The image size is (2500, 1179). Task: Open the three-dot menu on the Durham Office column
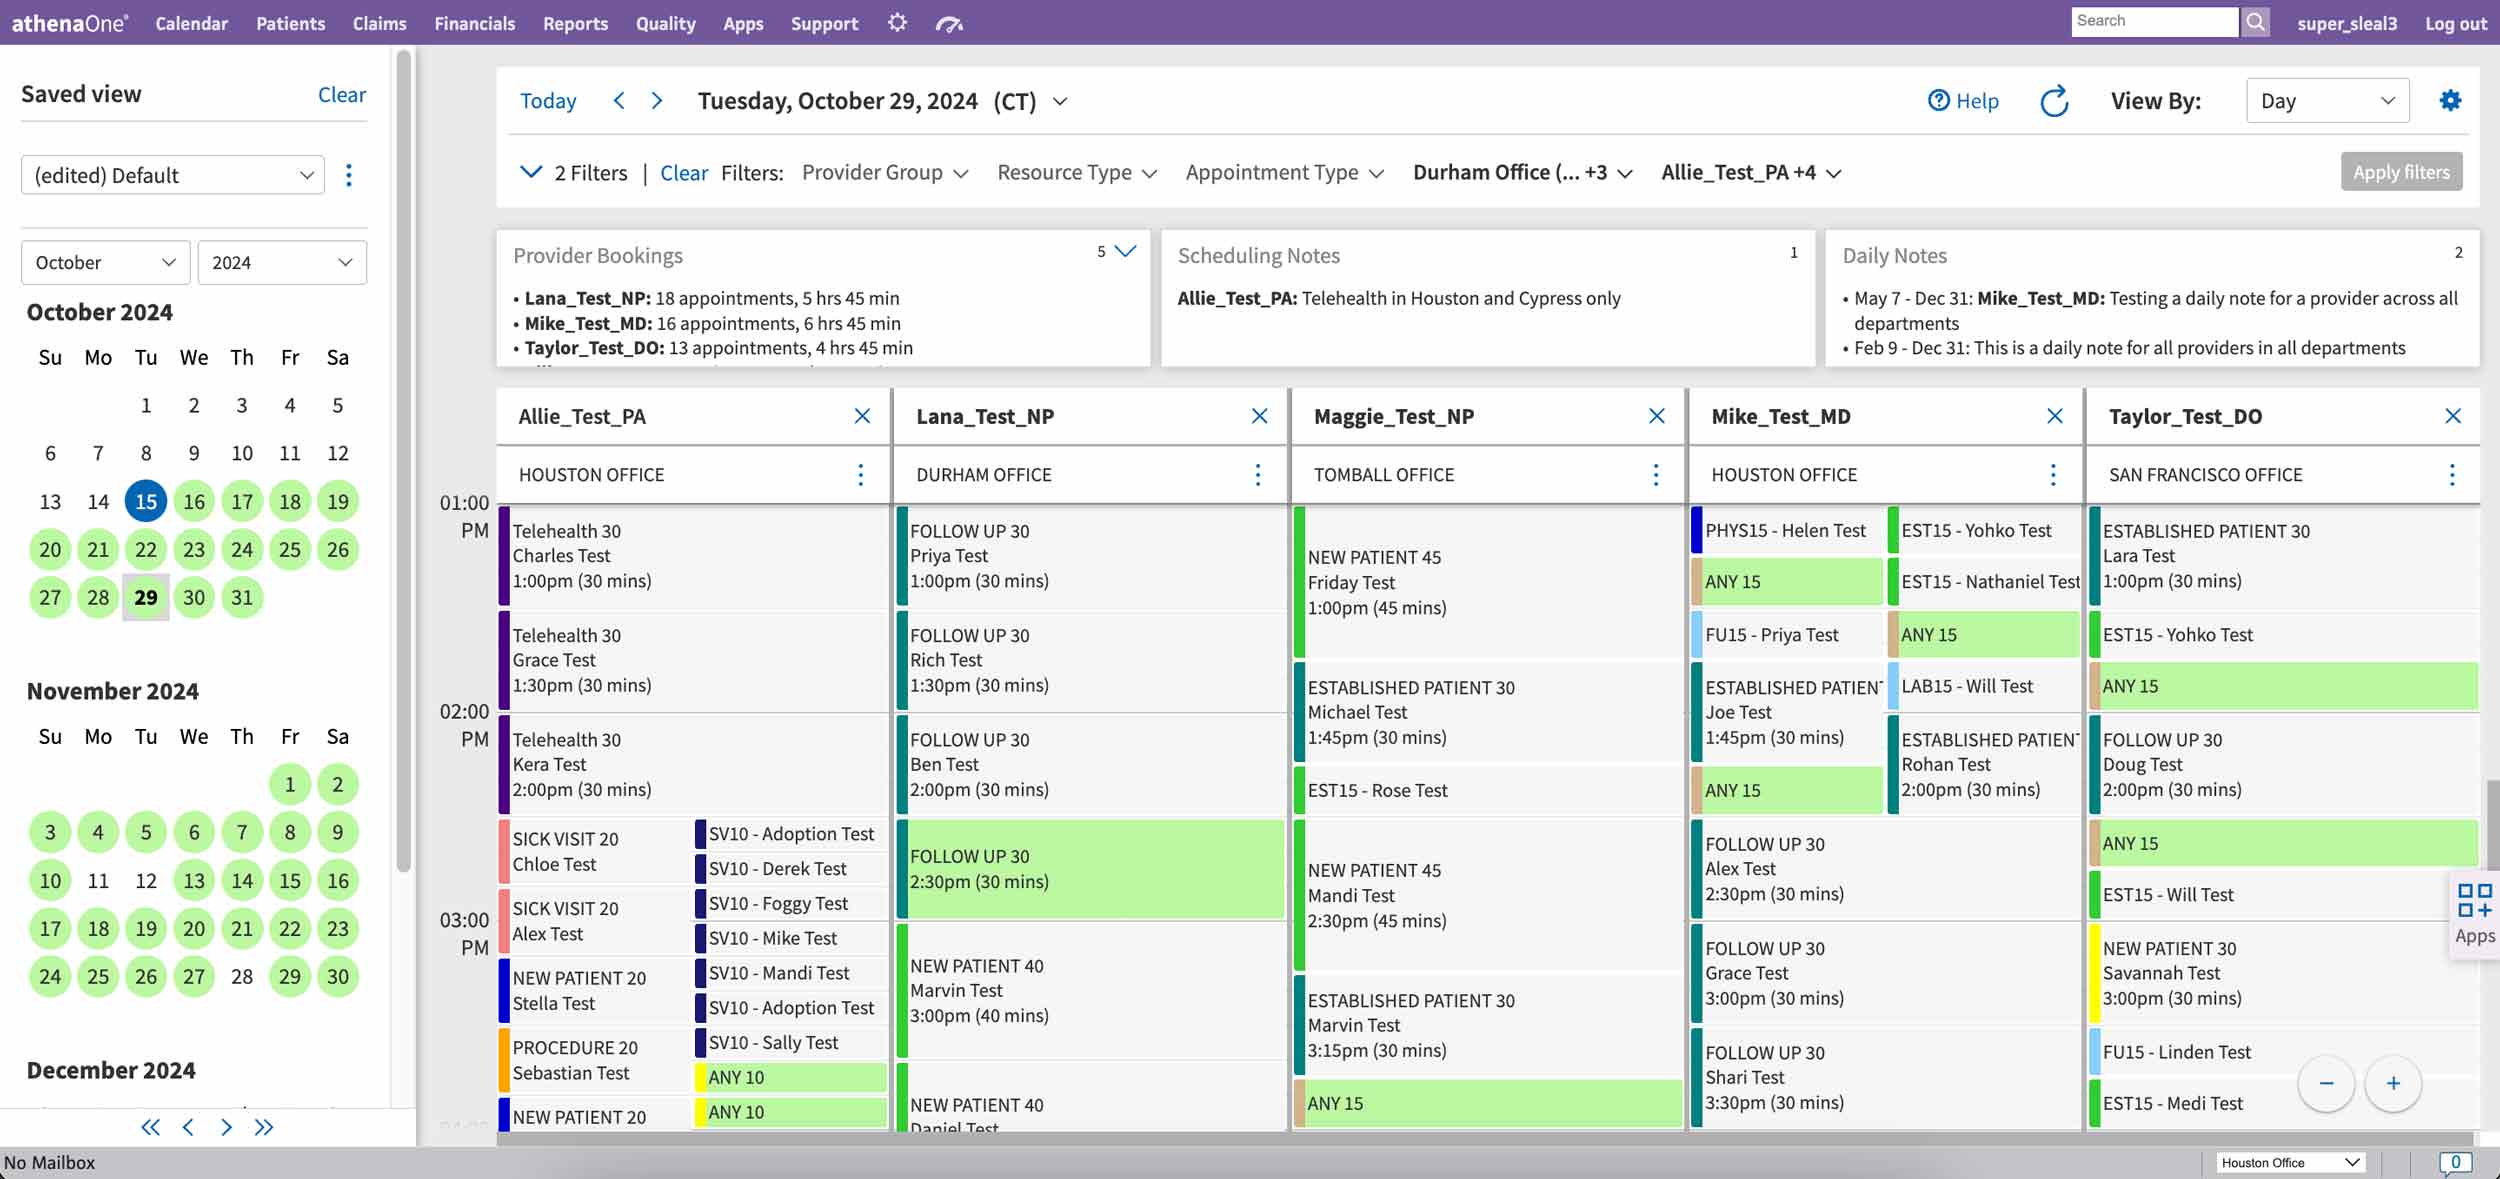[1258, 475]
